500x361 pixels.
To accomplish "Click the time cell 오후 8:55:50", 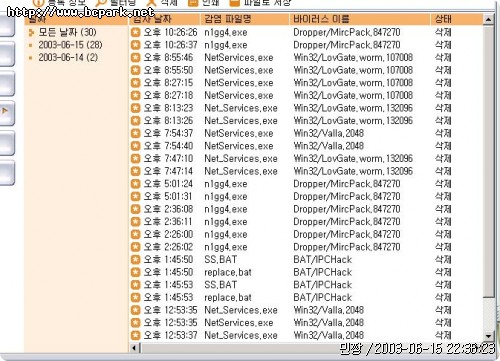I will pos(168,70).
